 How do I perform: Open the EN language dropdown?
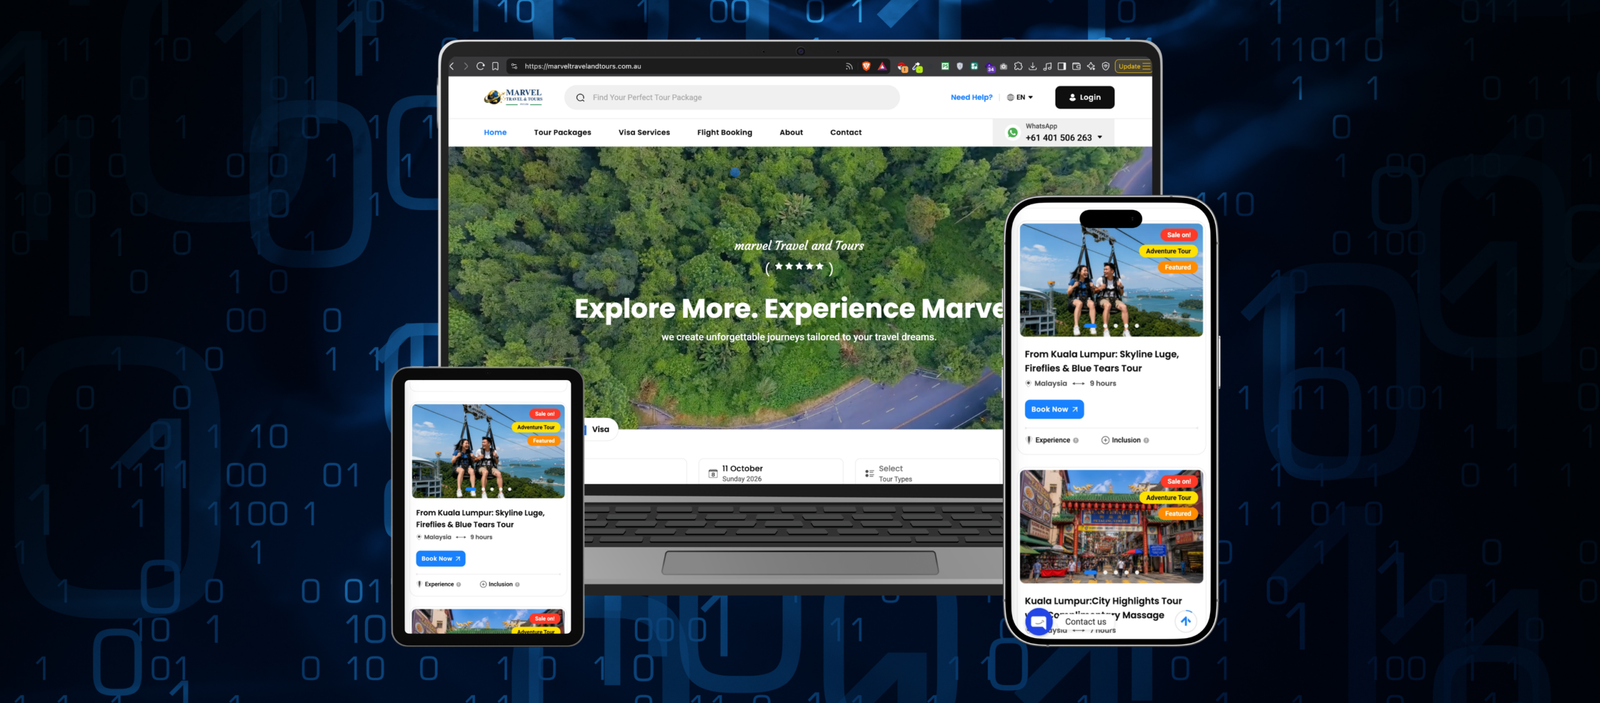click(1020, 97)
